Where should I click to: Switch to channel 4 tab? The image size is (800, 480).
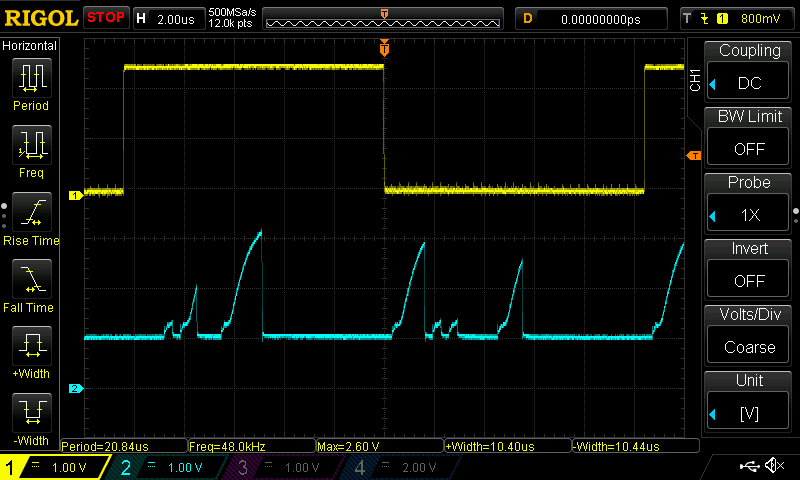(397, 467)
